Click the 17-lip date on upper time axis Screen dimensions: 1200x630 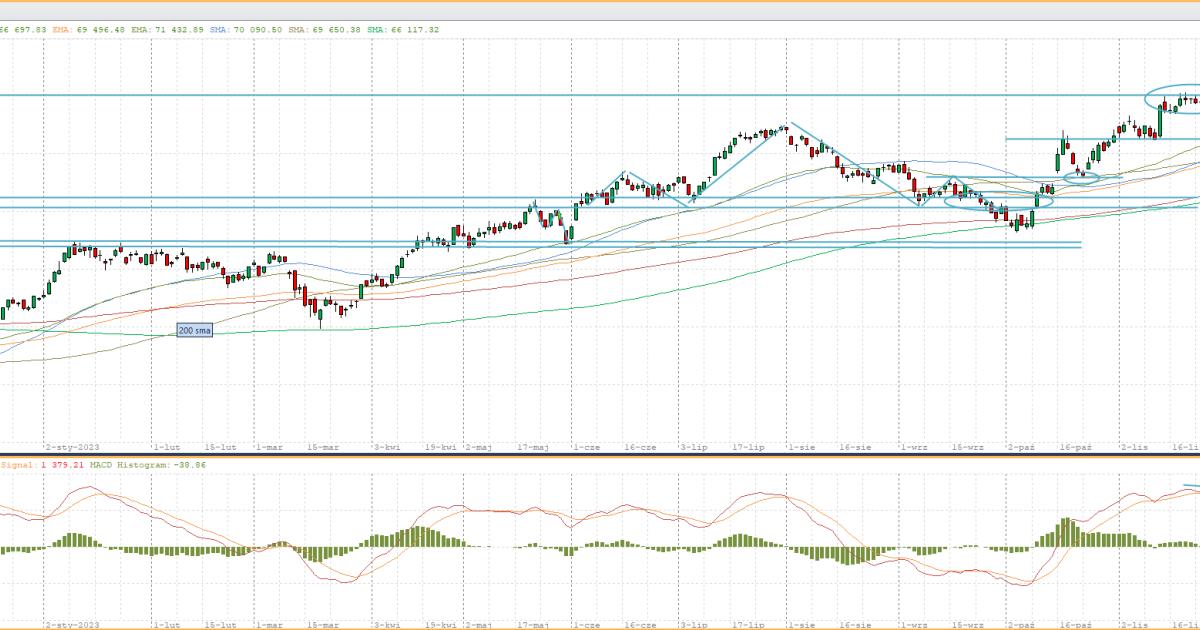749,449
